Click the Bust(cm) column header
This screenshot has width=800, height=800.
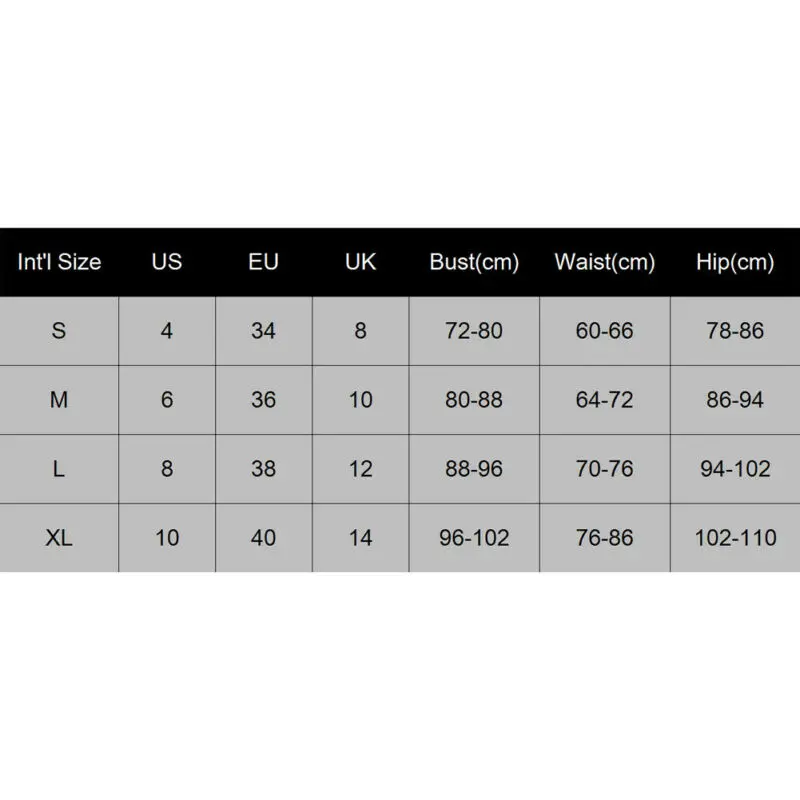[474, 263]
